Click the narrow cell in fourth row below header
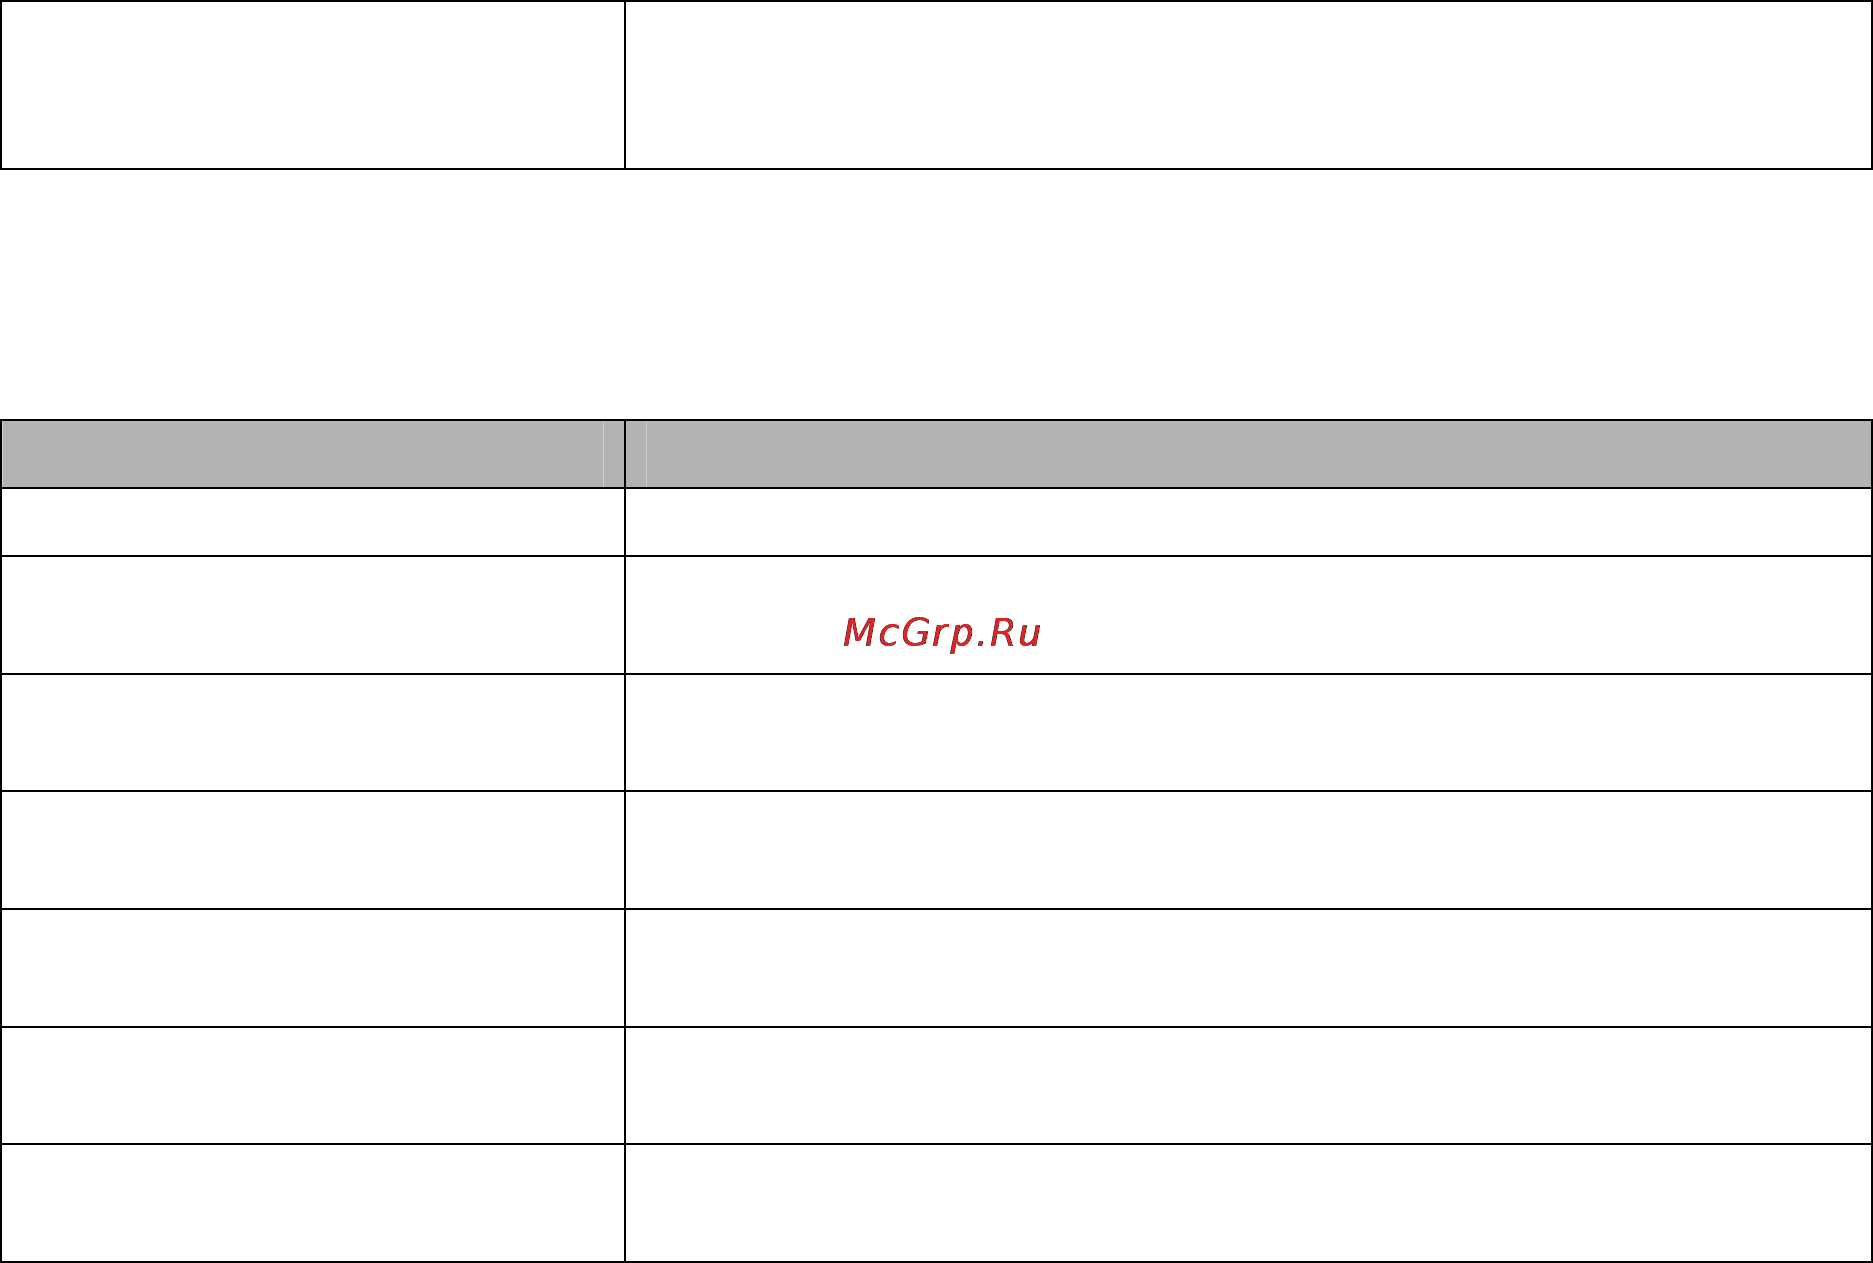Image resolution: width=1873 pixels, height=1263 pixels. tap(313, 850)
